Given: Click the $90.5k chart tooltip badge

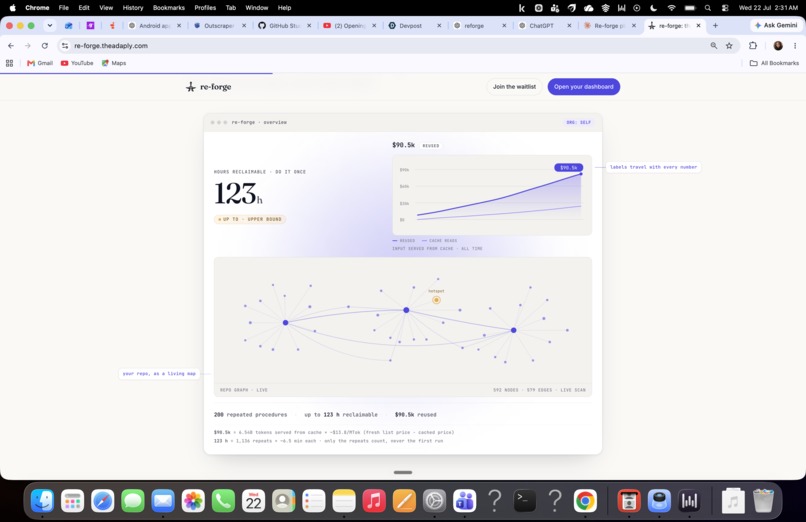Looking at the screenshot, I should pyautogui.click(x=569, y=167).
